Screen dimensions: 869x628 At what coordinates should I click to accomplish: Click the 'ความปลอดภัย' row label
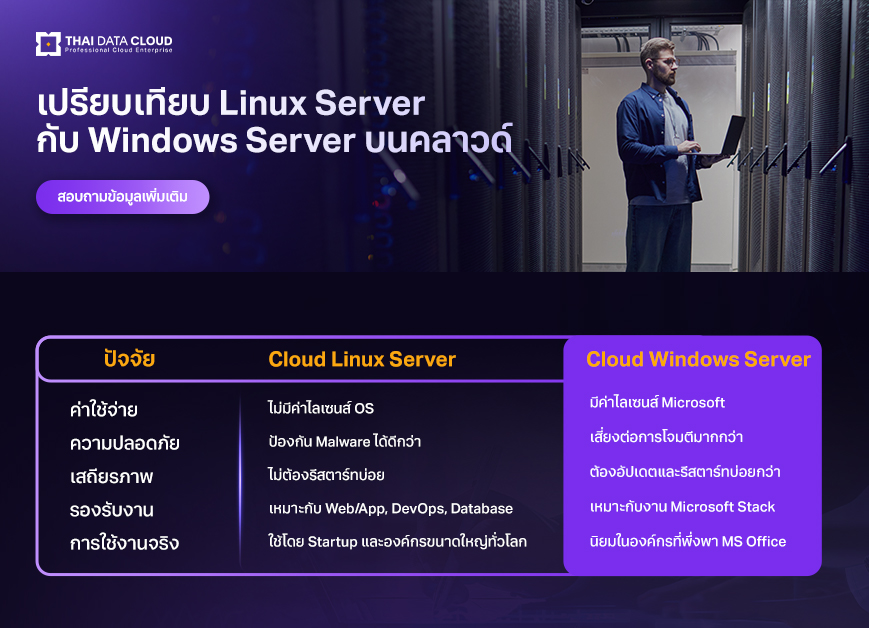[124, 443]
